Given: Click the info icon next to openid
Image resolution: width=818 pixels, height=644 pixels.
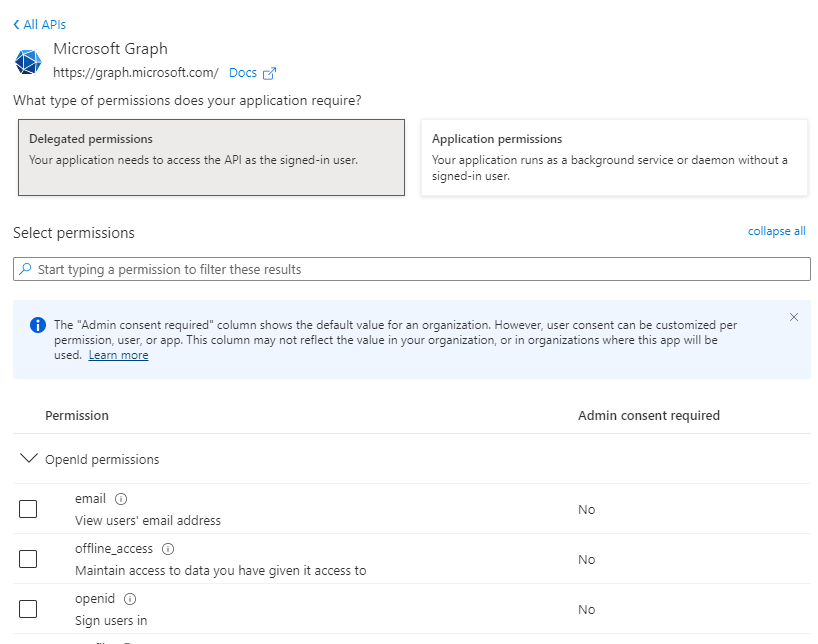Looking at the screenshot, I should tap(130, 598).
